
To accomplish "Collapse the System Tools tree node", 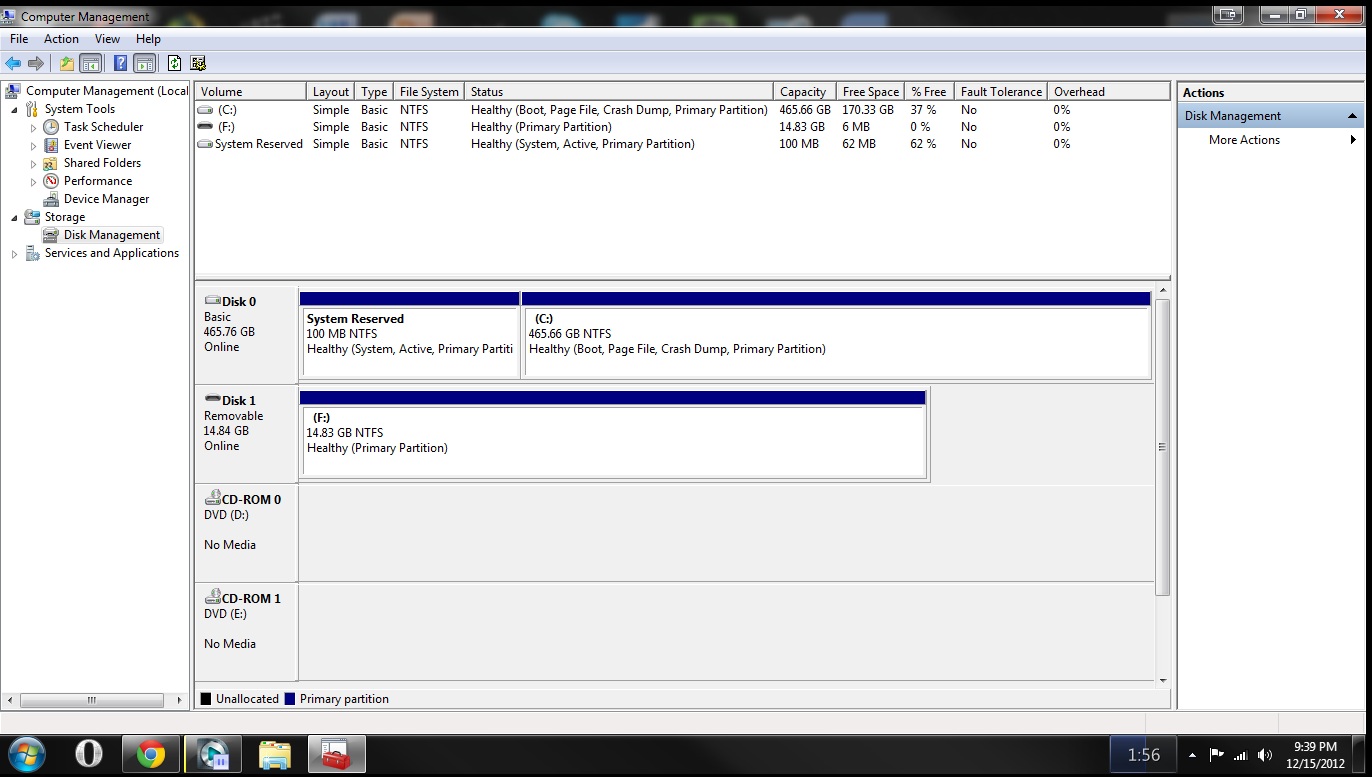I will point(14,109).
